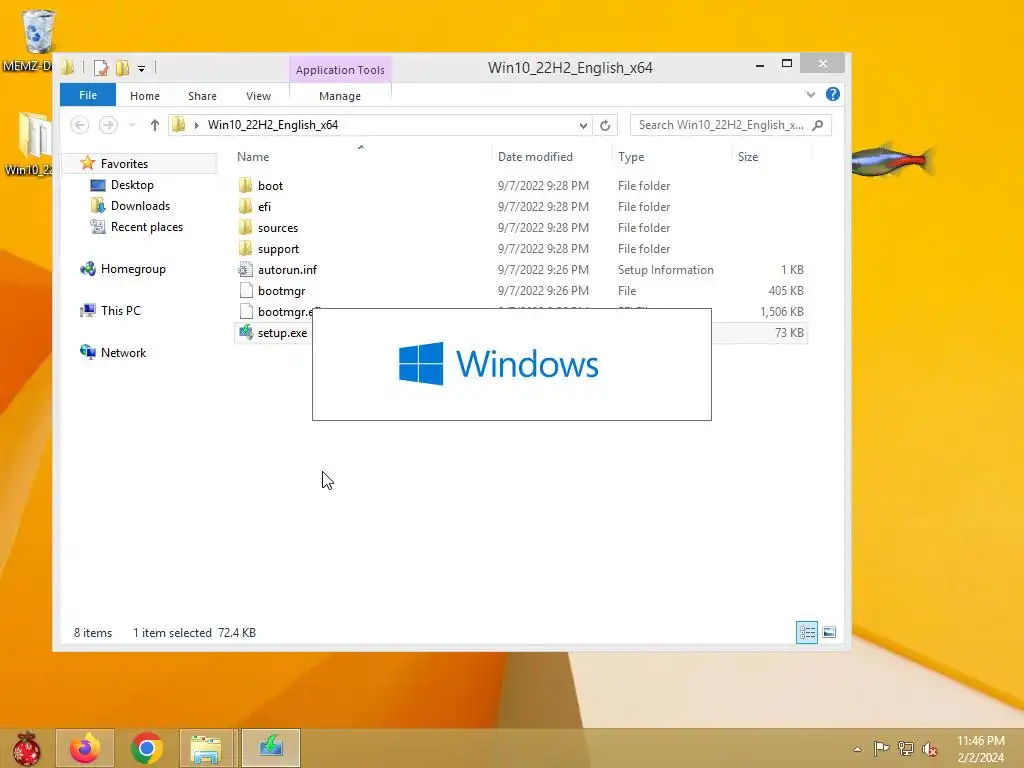Go forward with the Forward arrow
1024x768 pixels.
pos(108,125)
